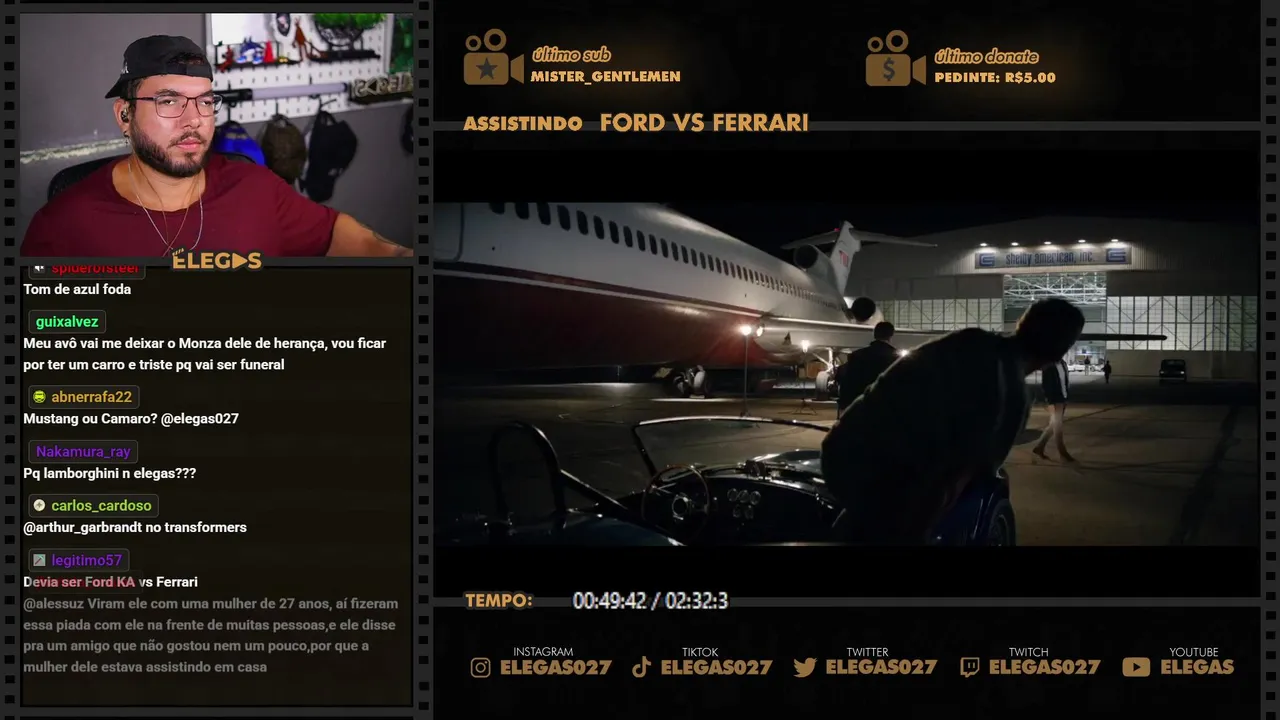Click the 'Pq lamborghini n elegas???' message
The height and width of the screenshot is (720, 1280).
click(x=110, y=473)
